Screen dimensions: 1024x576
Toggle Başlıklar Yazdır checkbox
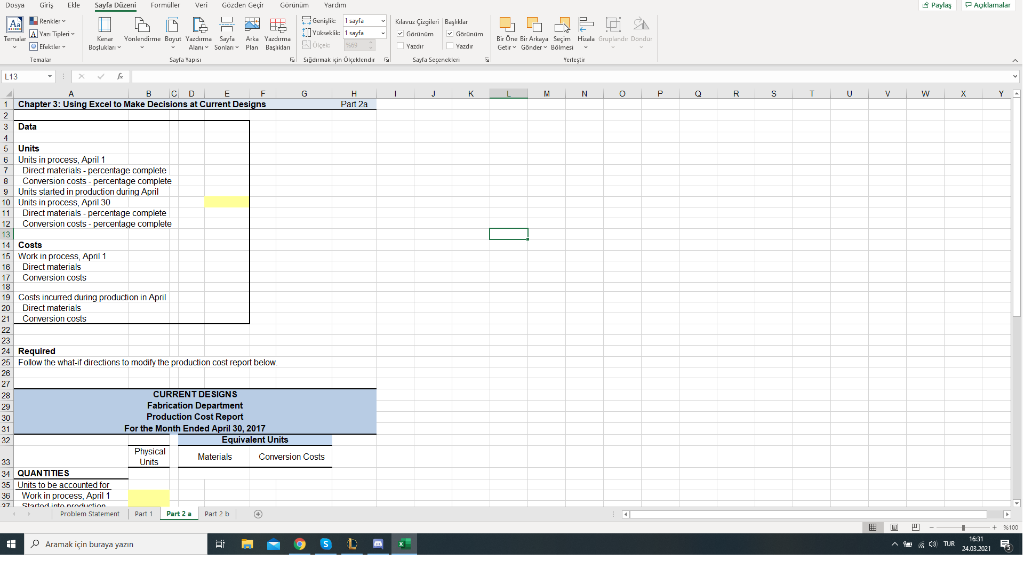449,46
